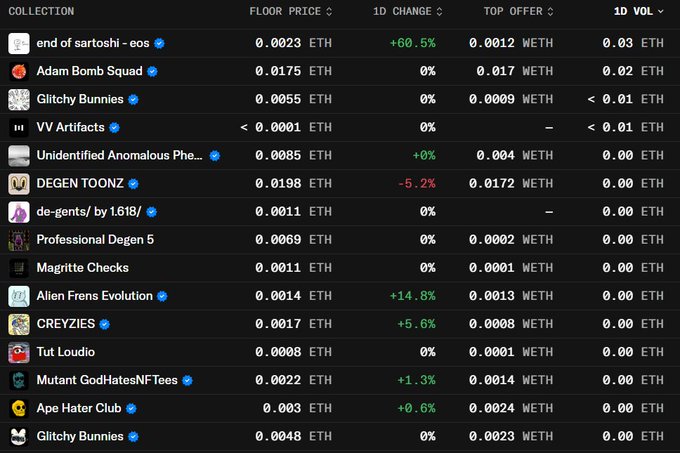This screenshot has height=453, width=680.
Task: Click the 0.0023 ETH floor price
Action: (x=293, y=43)
